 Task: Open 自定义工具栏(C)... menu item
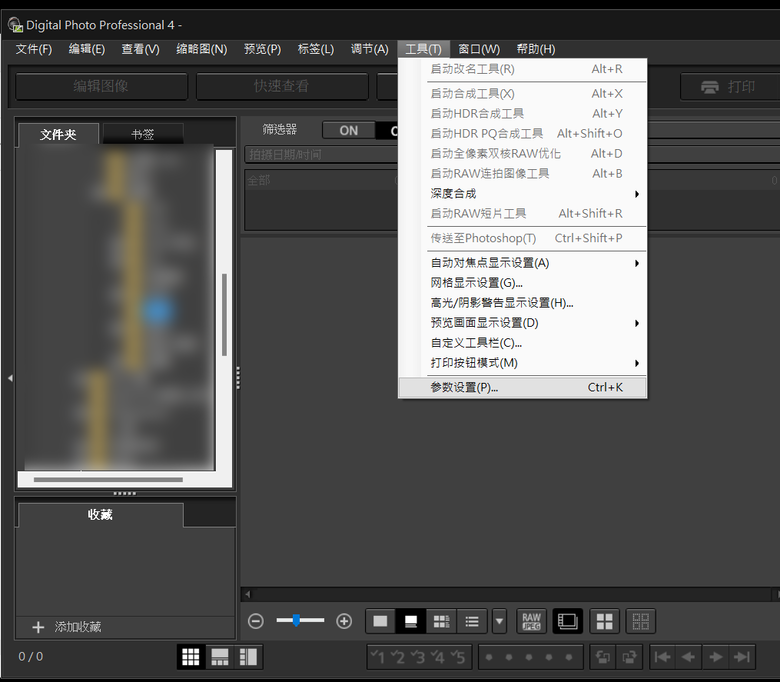522,343
